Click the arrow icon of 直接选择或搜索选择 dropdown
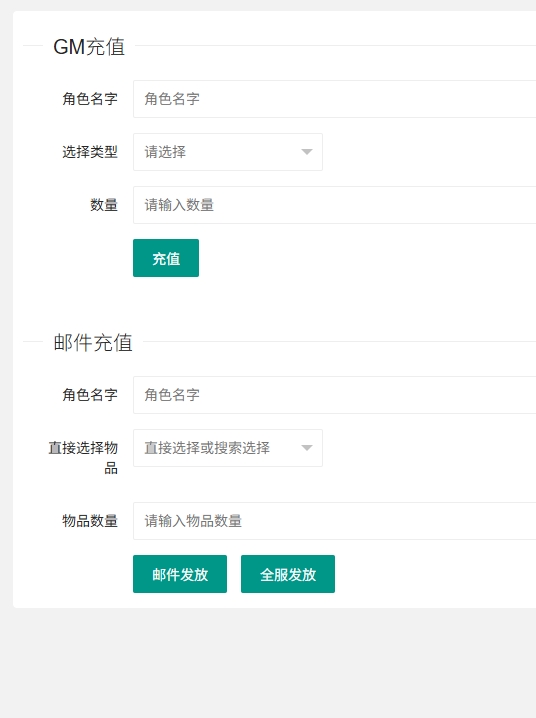The height and width of the screenshot is (718, 536). click(x=307, y=448)
